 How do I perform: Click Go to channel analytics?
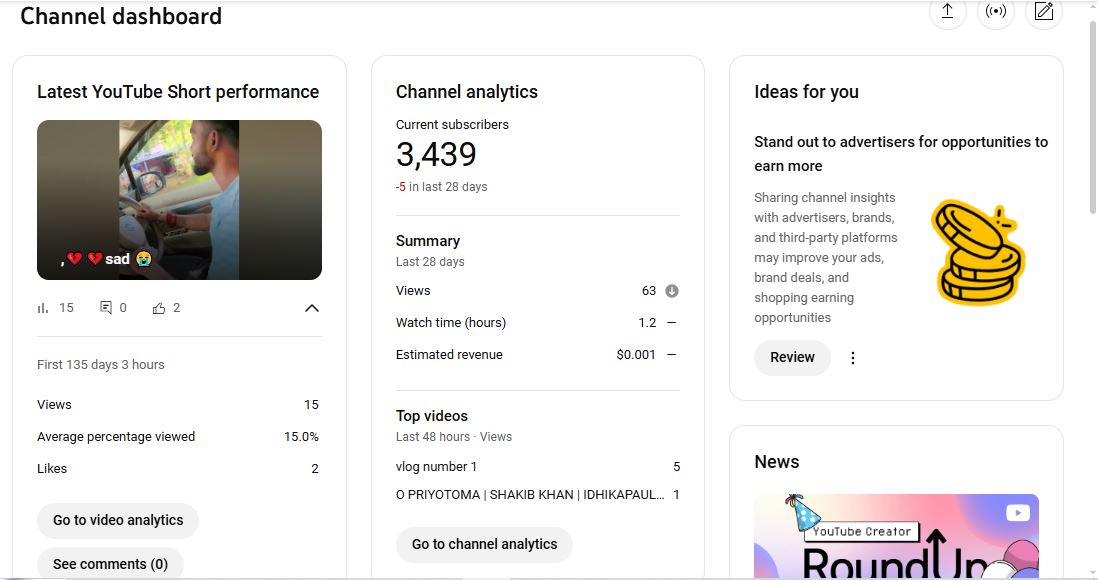tap(484, 544)
